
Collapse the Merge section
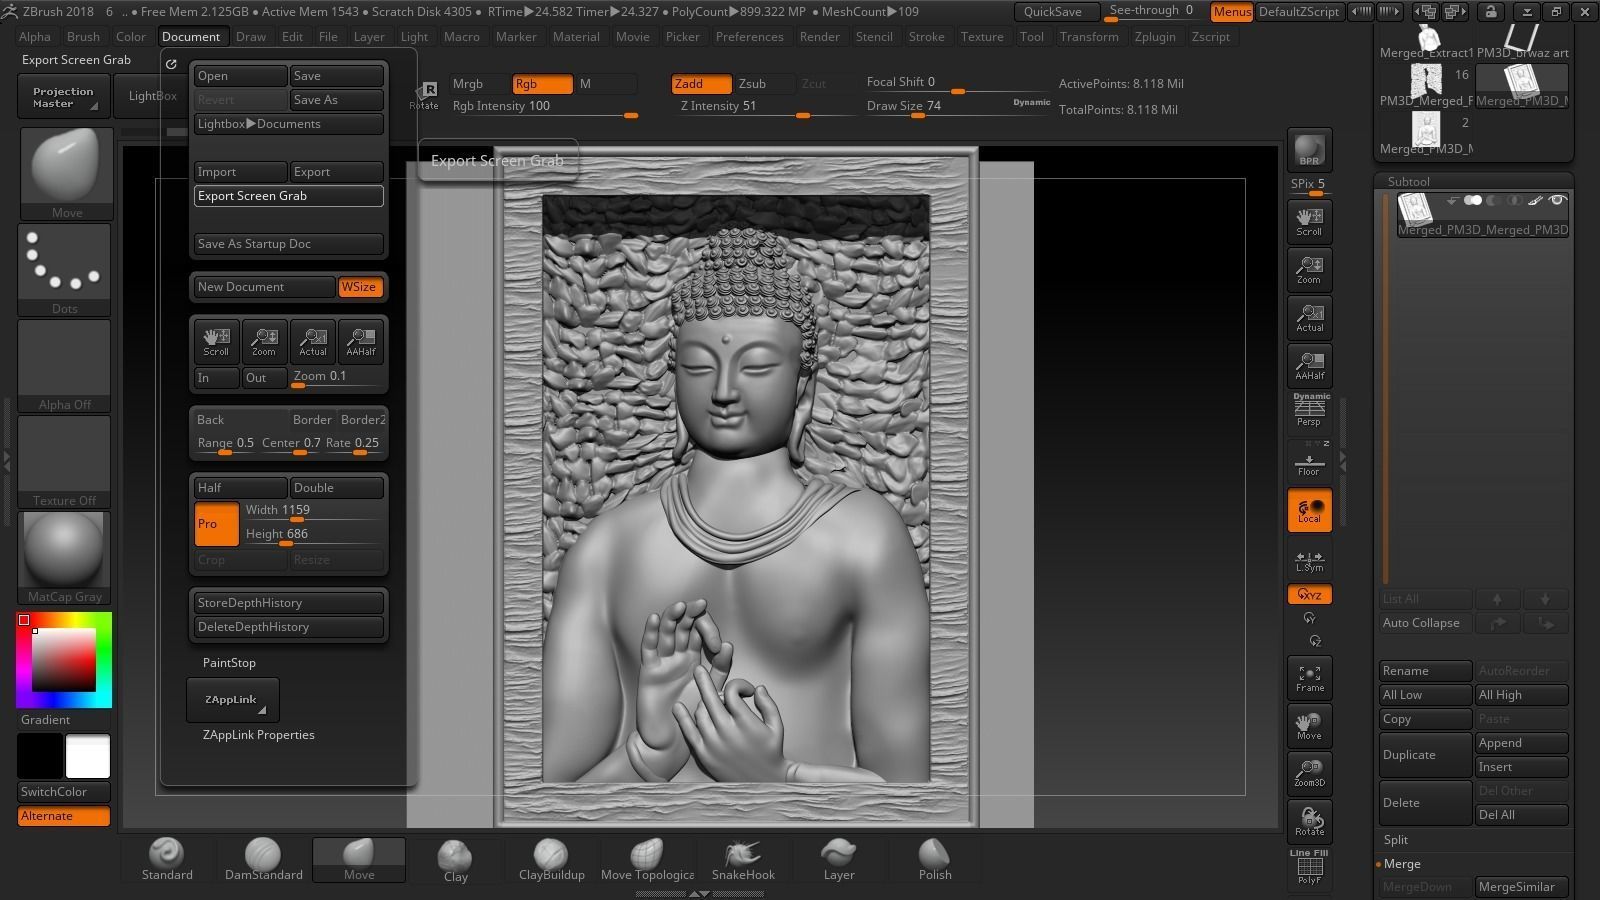click(1401, 864)
